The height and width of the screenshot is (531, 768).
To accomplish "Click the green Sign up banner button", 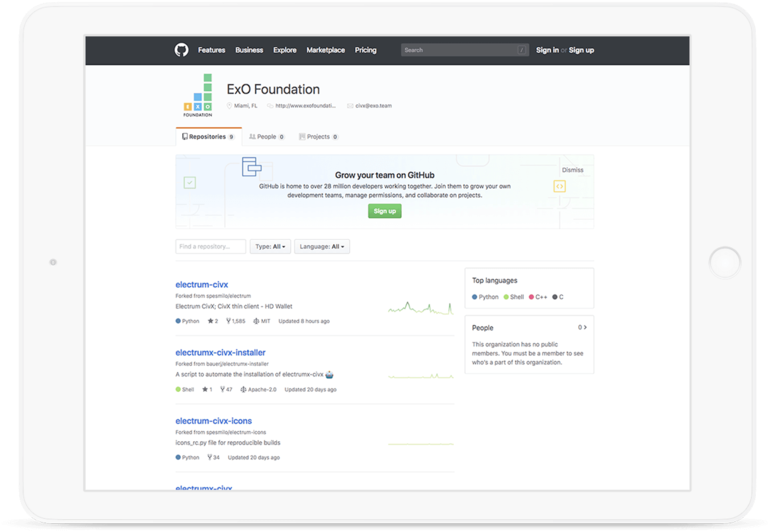I will pos(384,211).
